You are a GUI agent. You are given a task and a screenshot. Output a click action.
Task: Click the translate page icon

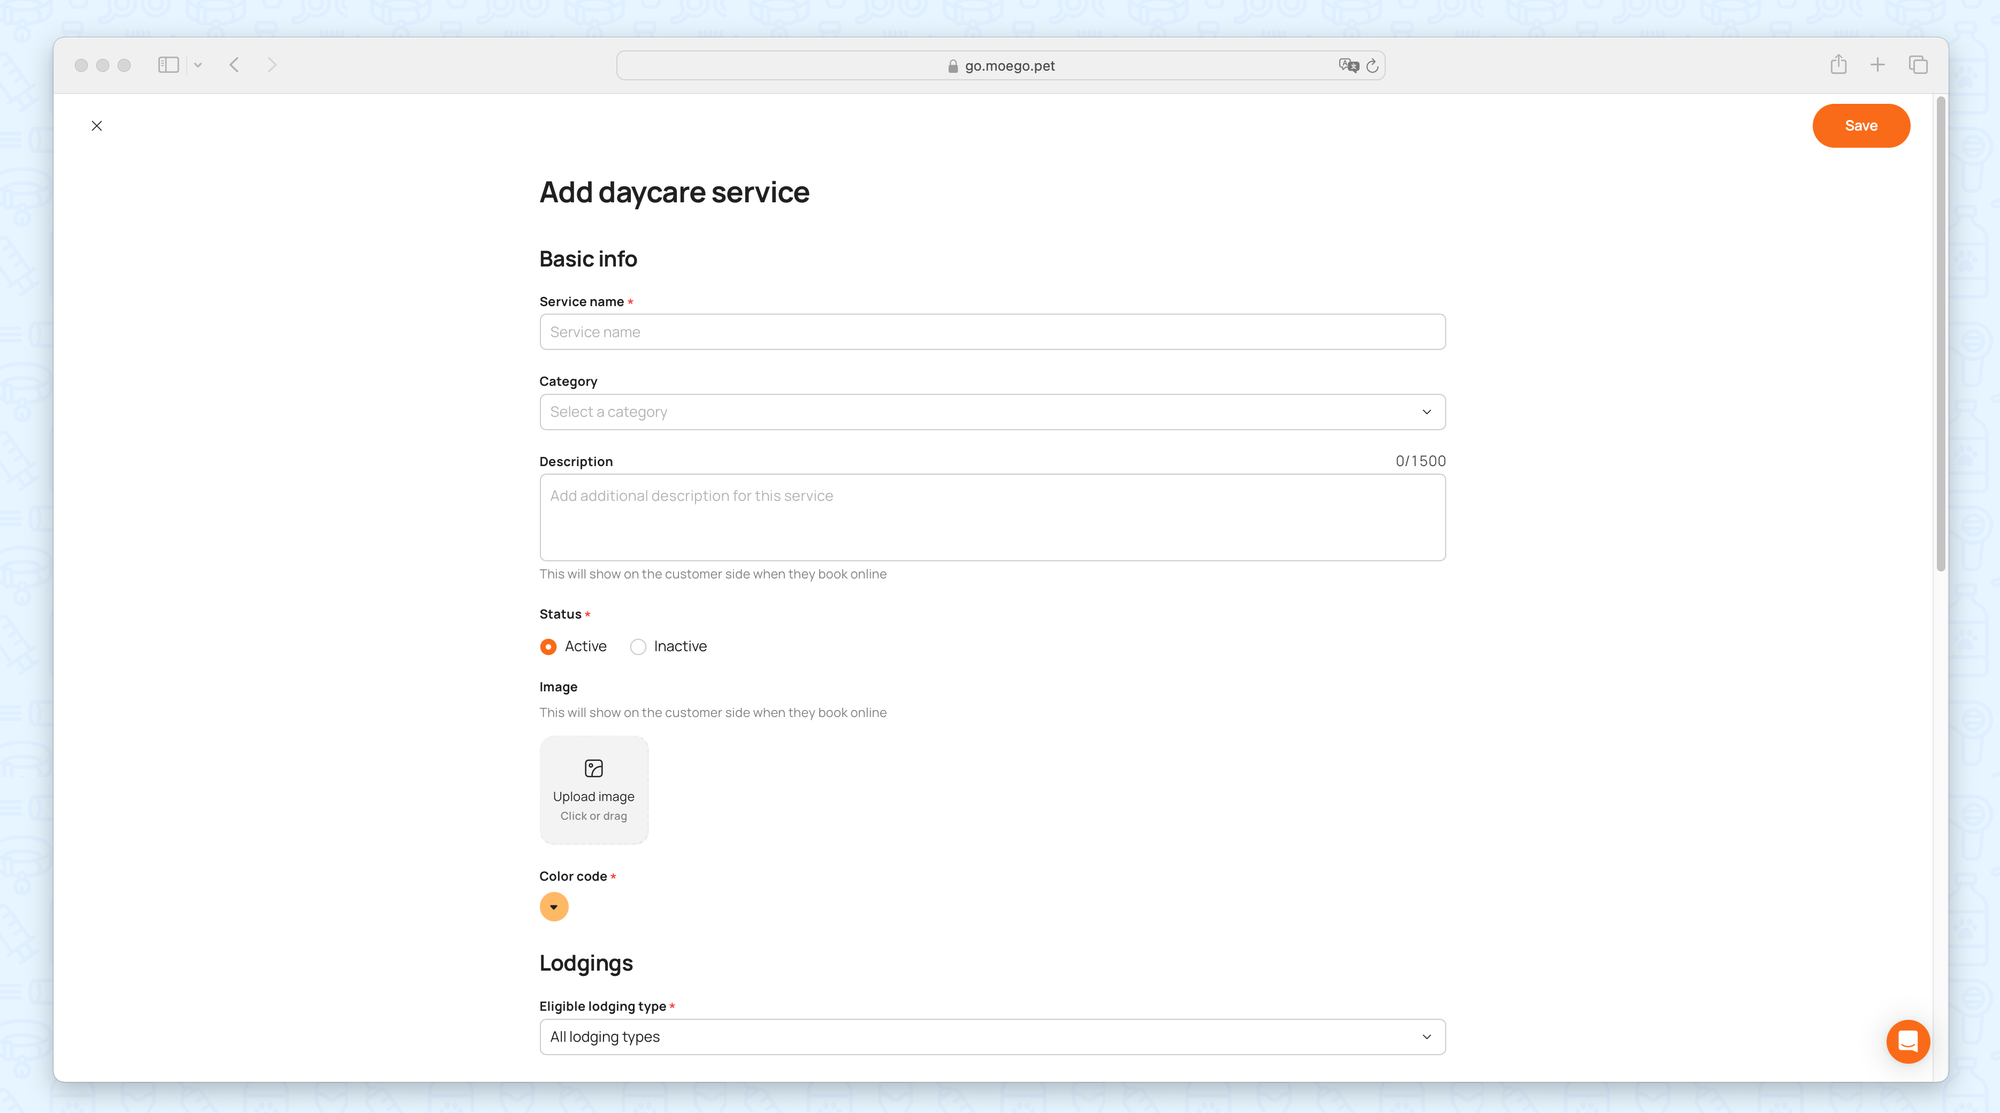pyautogui.click(x=1348, y=66)
